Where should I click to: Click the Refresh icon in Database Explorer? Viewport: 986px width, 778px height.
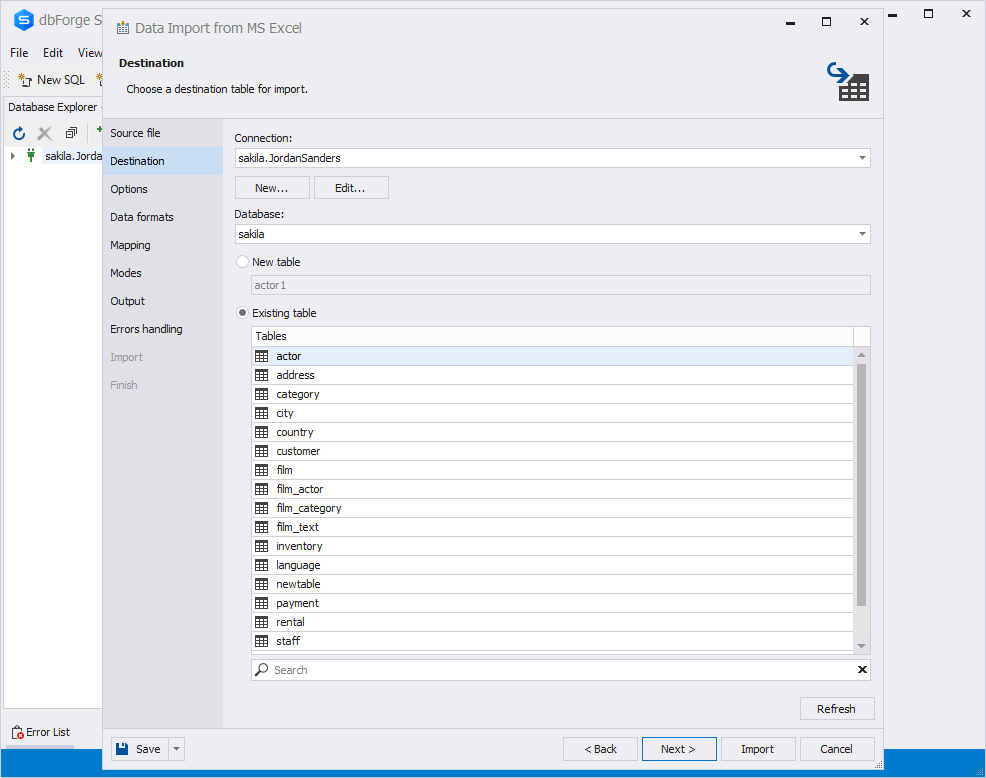[x=19, y=133]
